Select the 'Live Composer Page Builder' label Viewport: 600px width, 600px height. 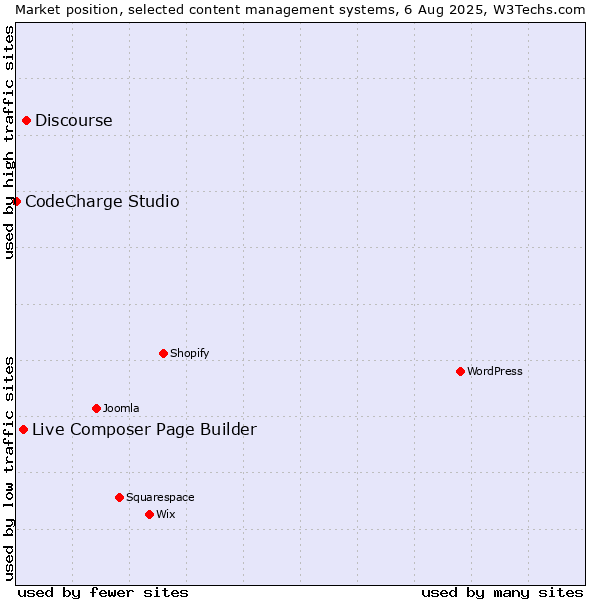[x=144, y=429]
